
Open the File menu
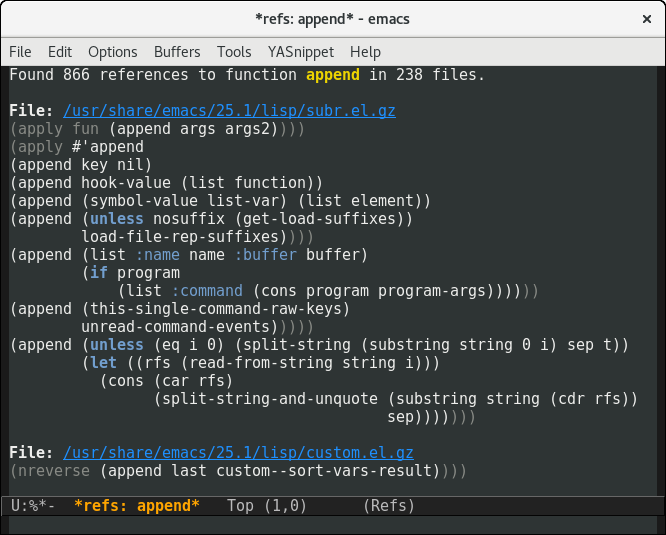coord(20,52)
